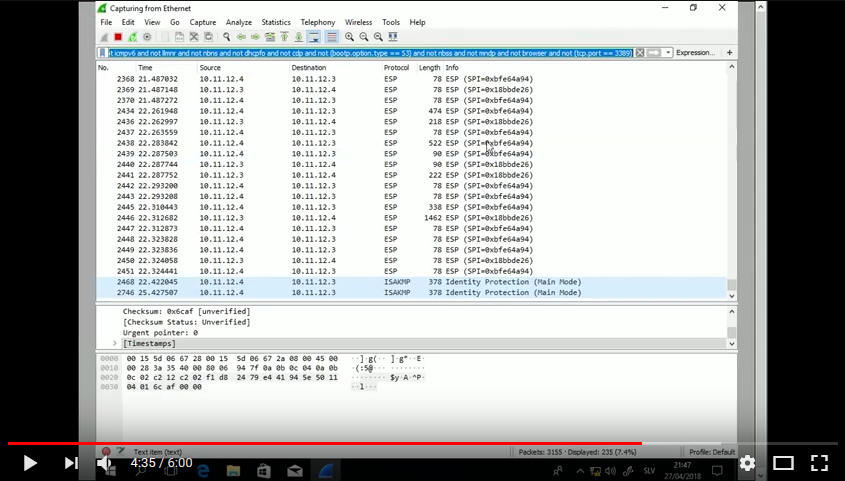Toggle auto-scroll during live capture
The image size is (845, 481).
tap(314, 37)
